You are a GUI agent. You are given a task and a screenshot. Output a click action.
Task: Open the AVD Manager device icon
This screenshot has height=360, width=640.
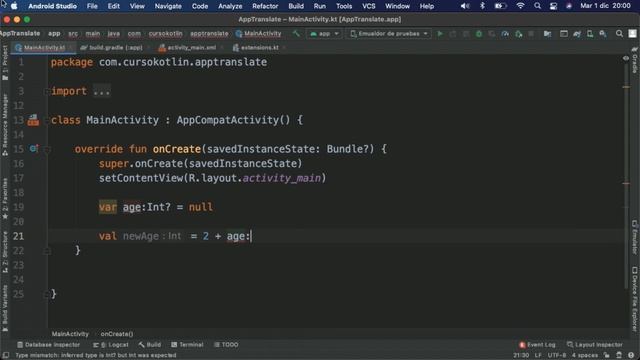coord(590,34)
